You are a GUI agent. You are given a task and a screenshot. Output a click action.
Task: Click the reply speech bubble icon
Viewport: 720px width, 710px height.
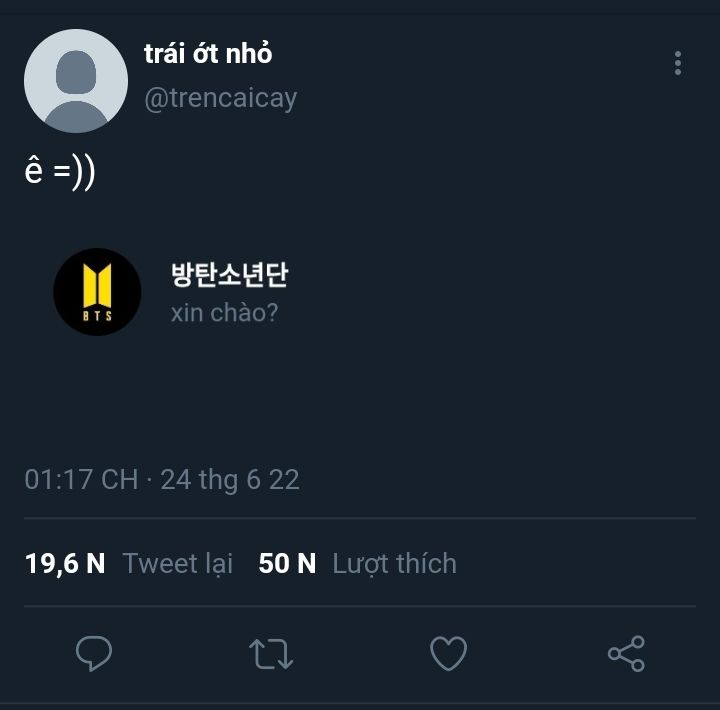click(x=94, y=654)
